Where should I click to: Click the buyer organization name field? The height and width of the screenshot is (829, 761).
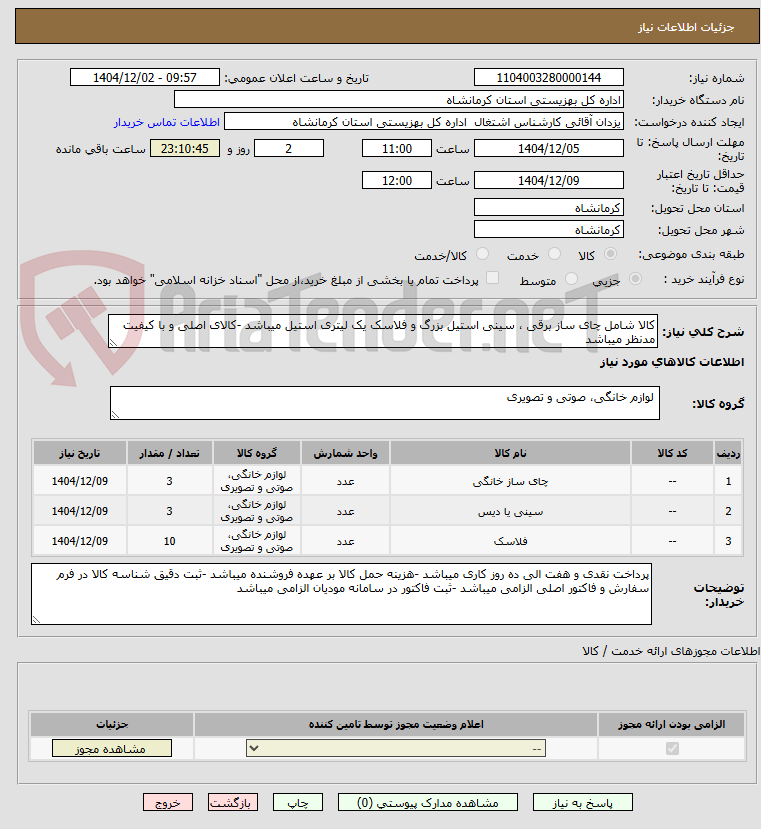(x=399, y=100)
